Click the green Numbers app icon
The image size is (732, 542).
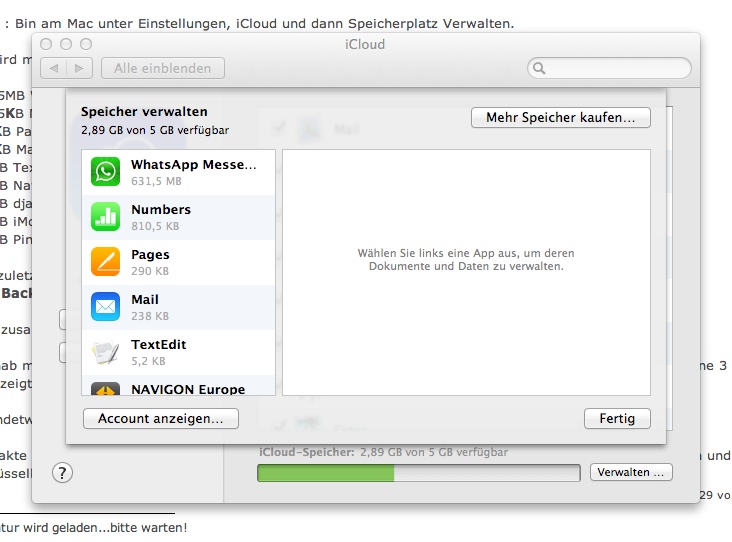click(x=105, y=217)
